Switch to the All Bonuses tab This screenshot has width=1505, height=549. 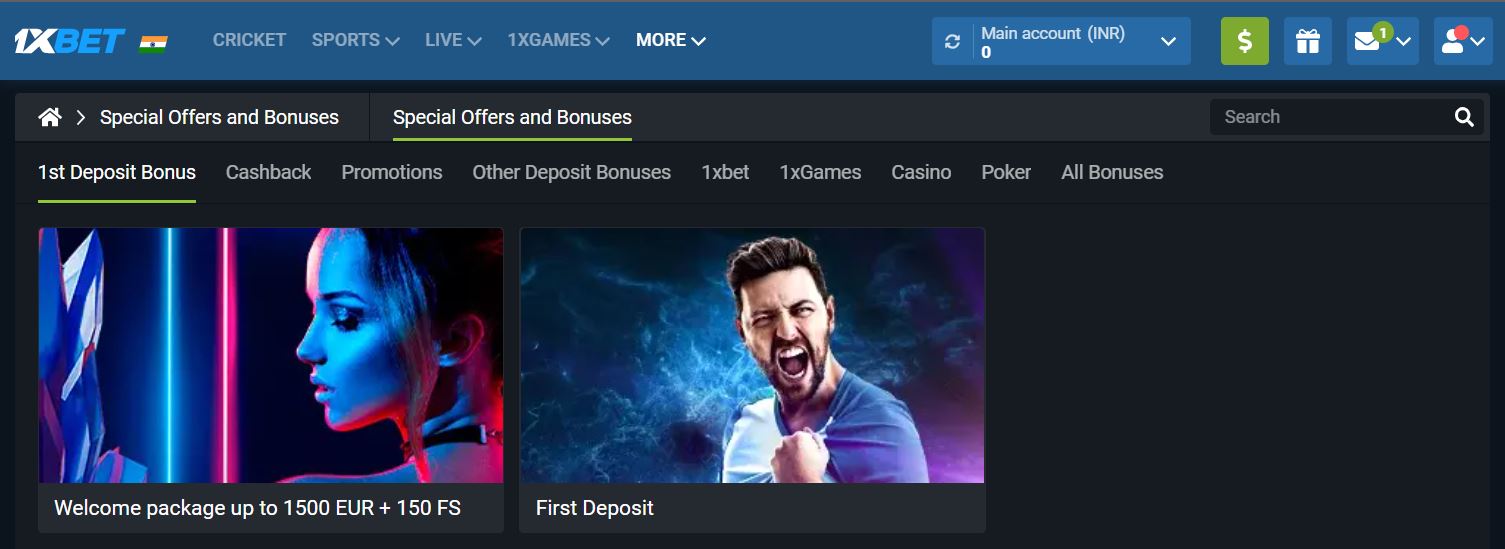tap(1112, 172)
